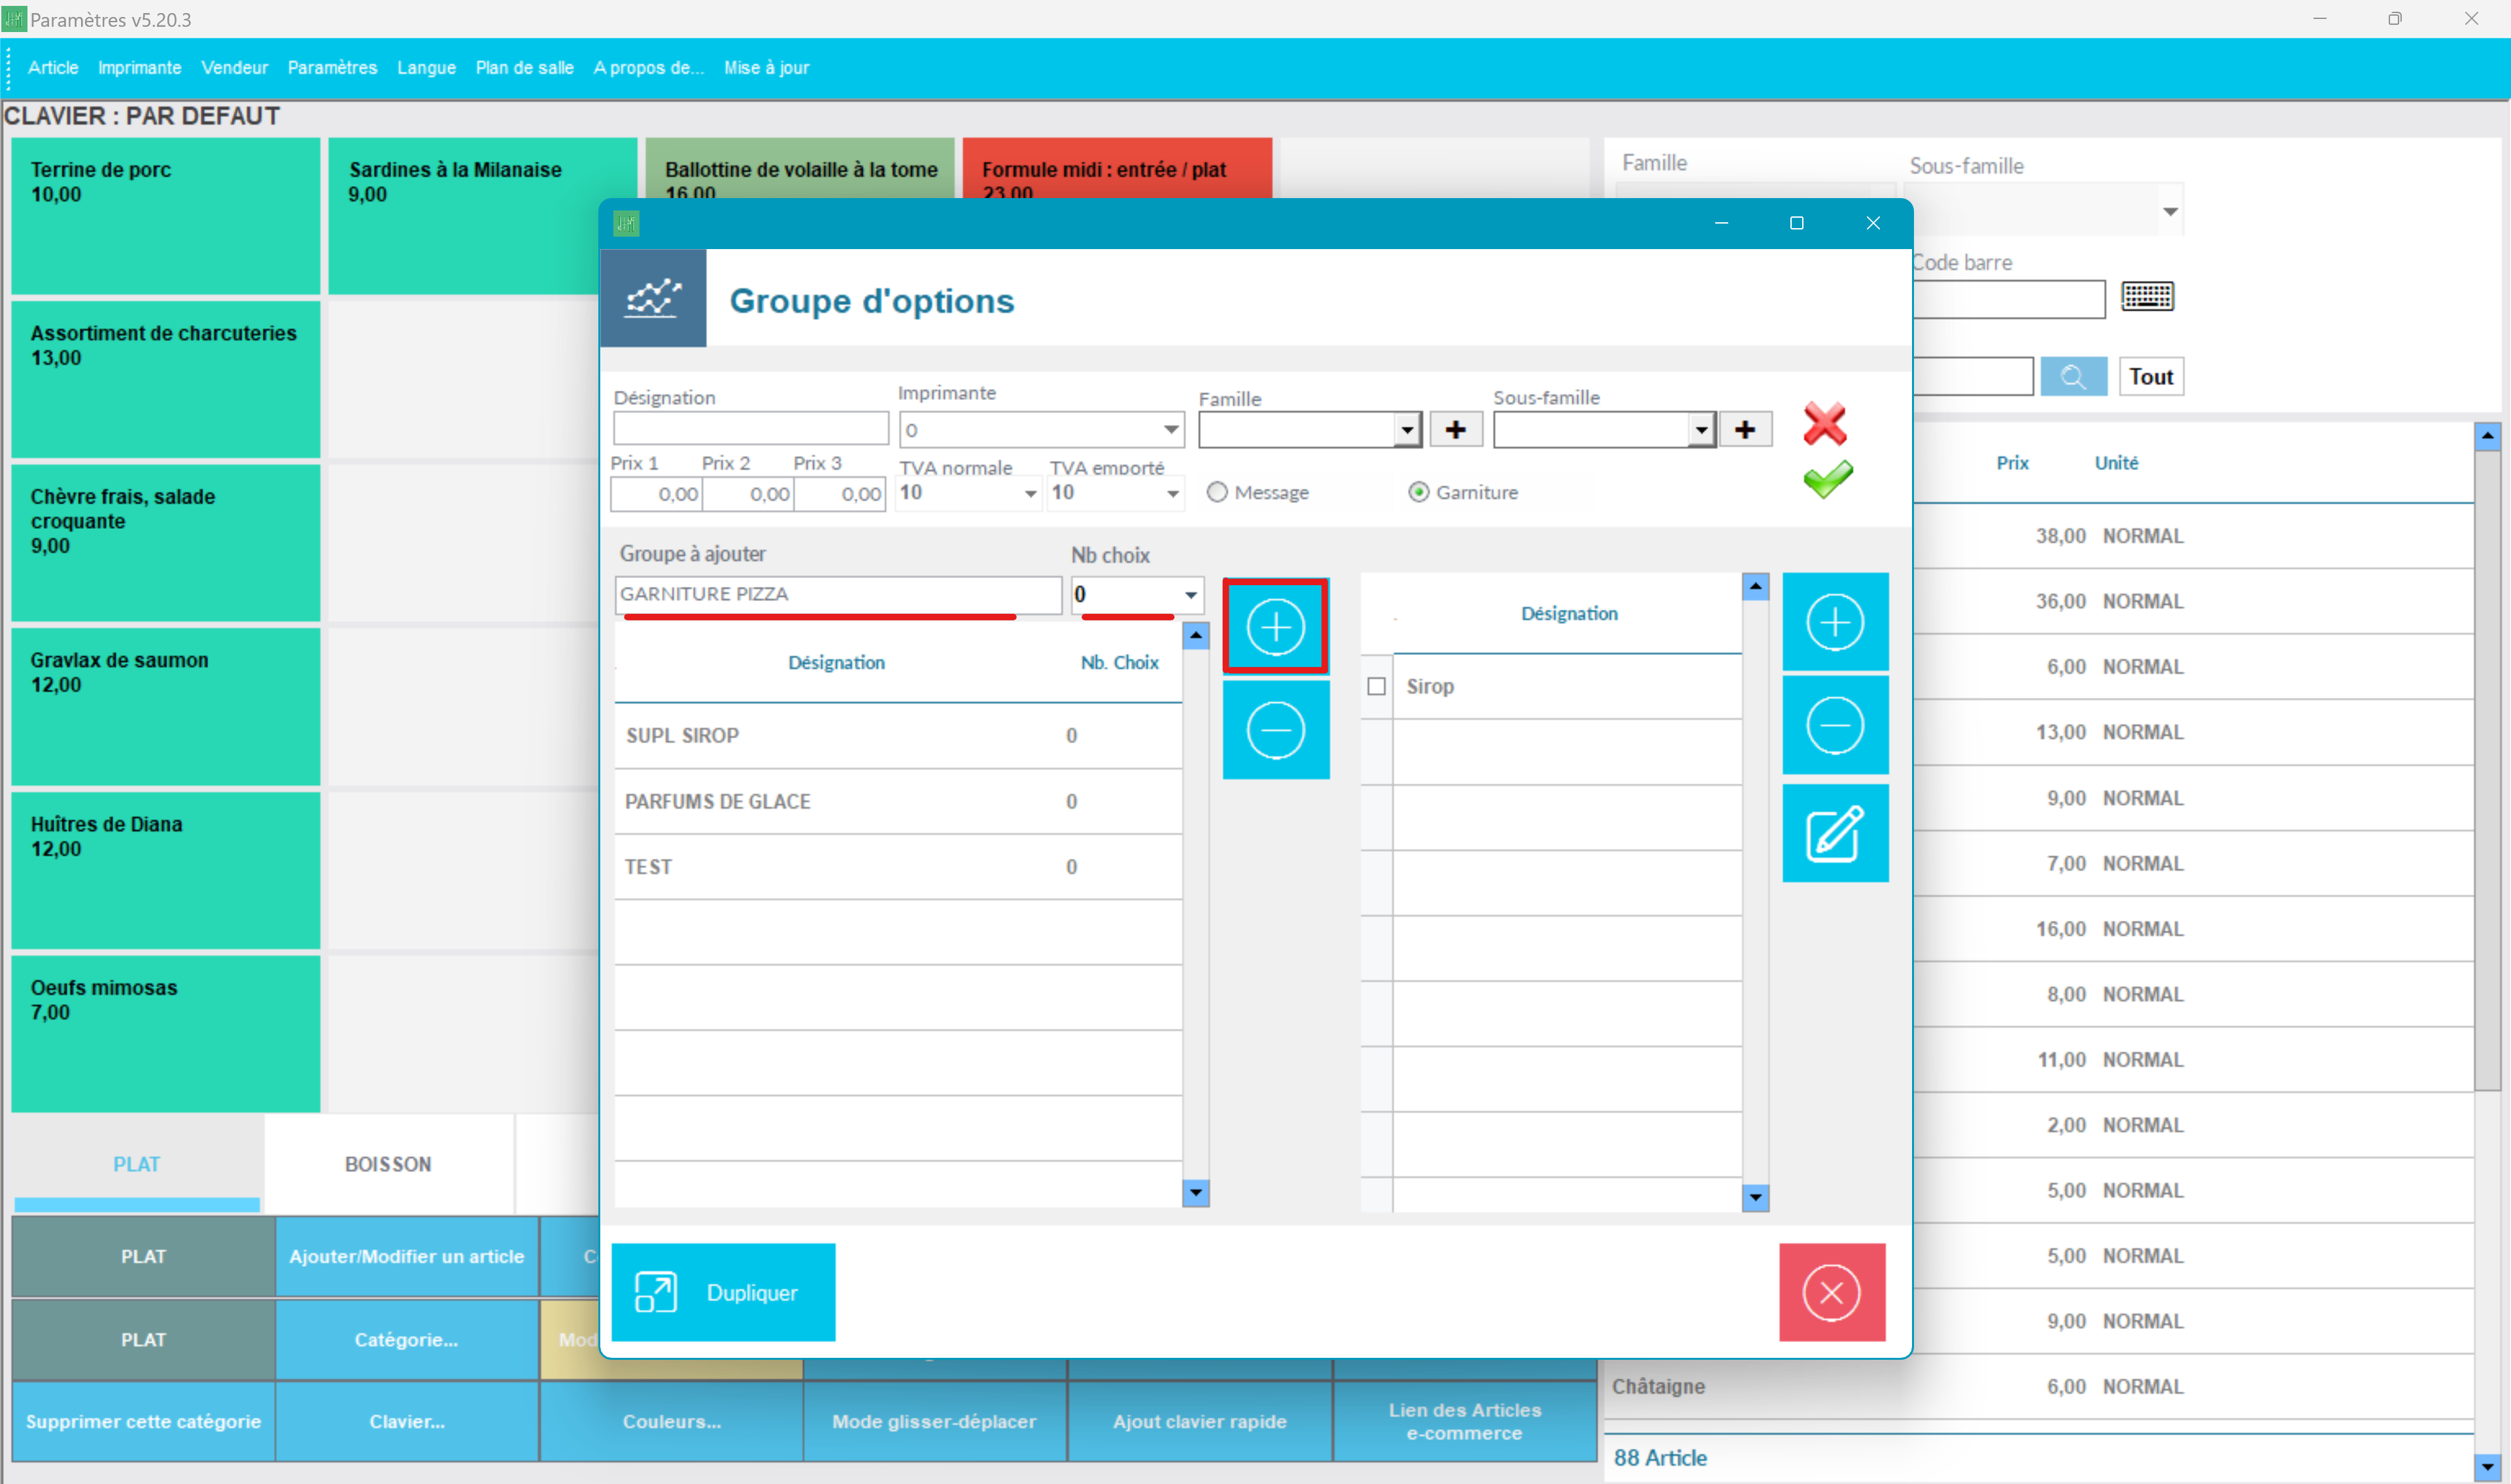
Task: Click the Tout button
Action: (x=2151, y=377)
